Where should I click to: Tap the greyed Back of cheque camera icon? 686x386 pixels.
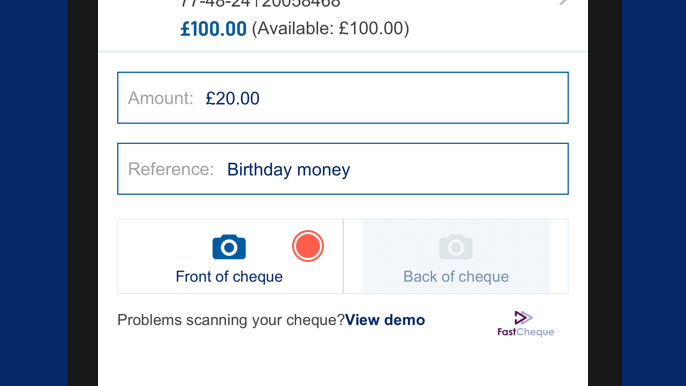[x=456, y=247]
